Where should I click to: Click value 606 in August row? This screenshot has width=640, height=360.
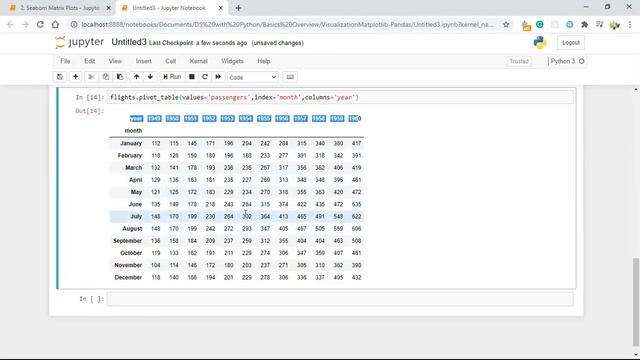(356, 229)
